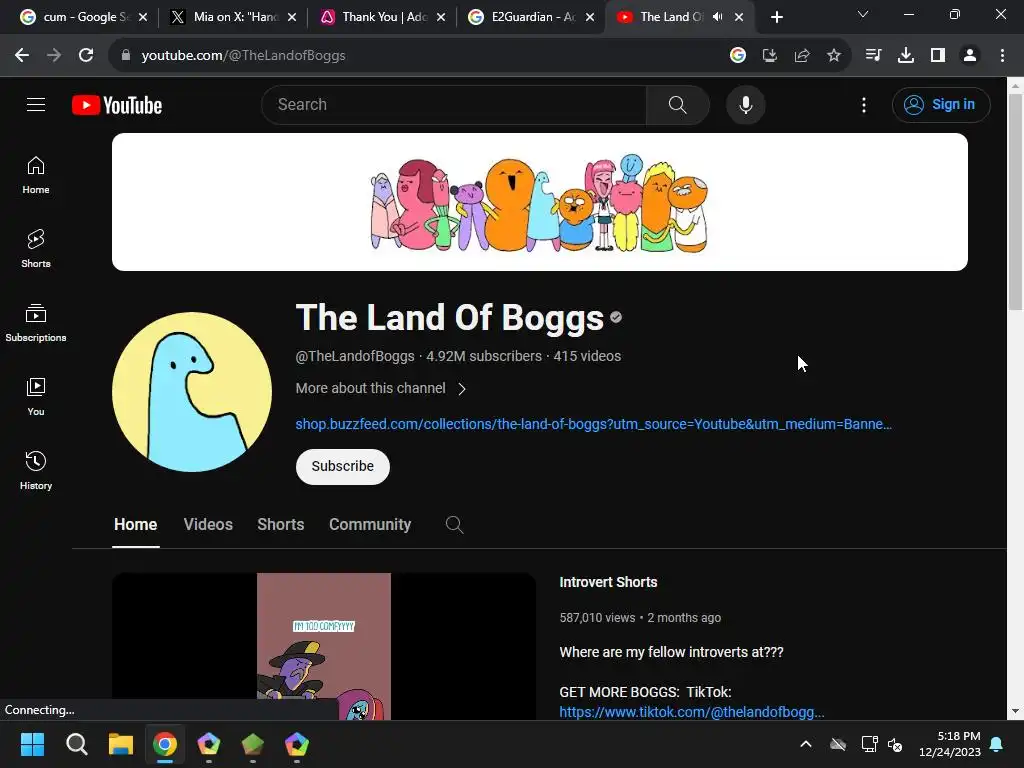
Task: Open Subscriptions in the left sidebar
Action: (x=36, y=323)
